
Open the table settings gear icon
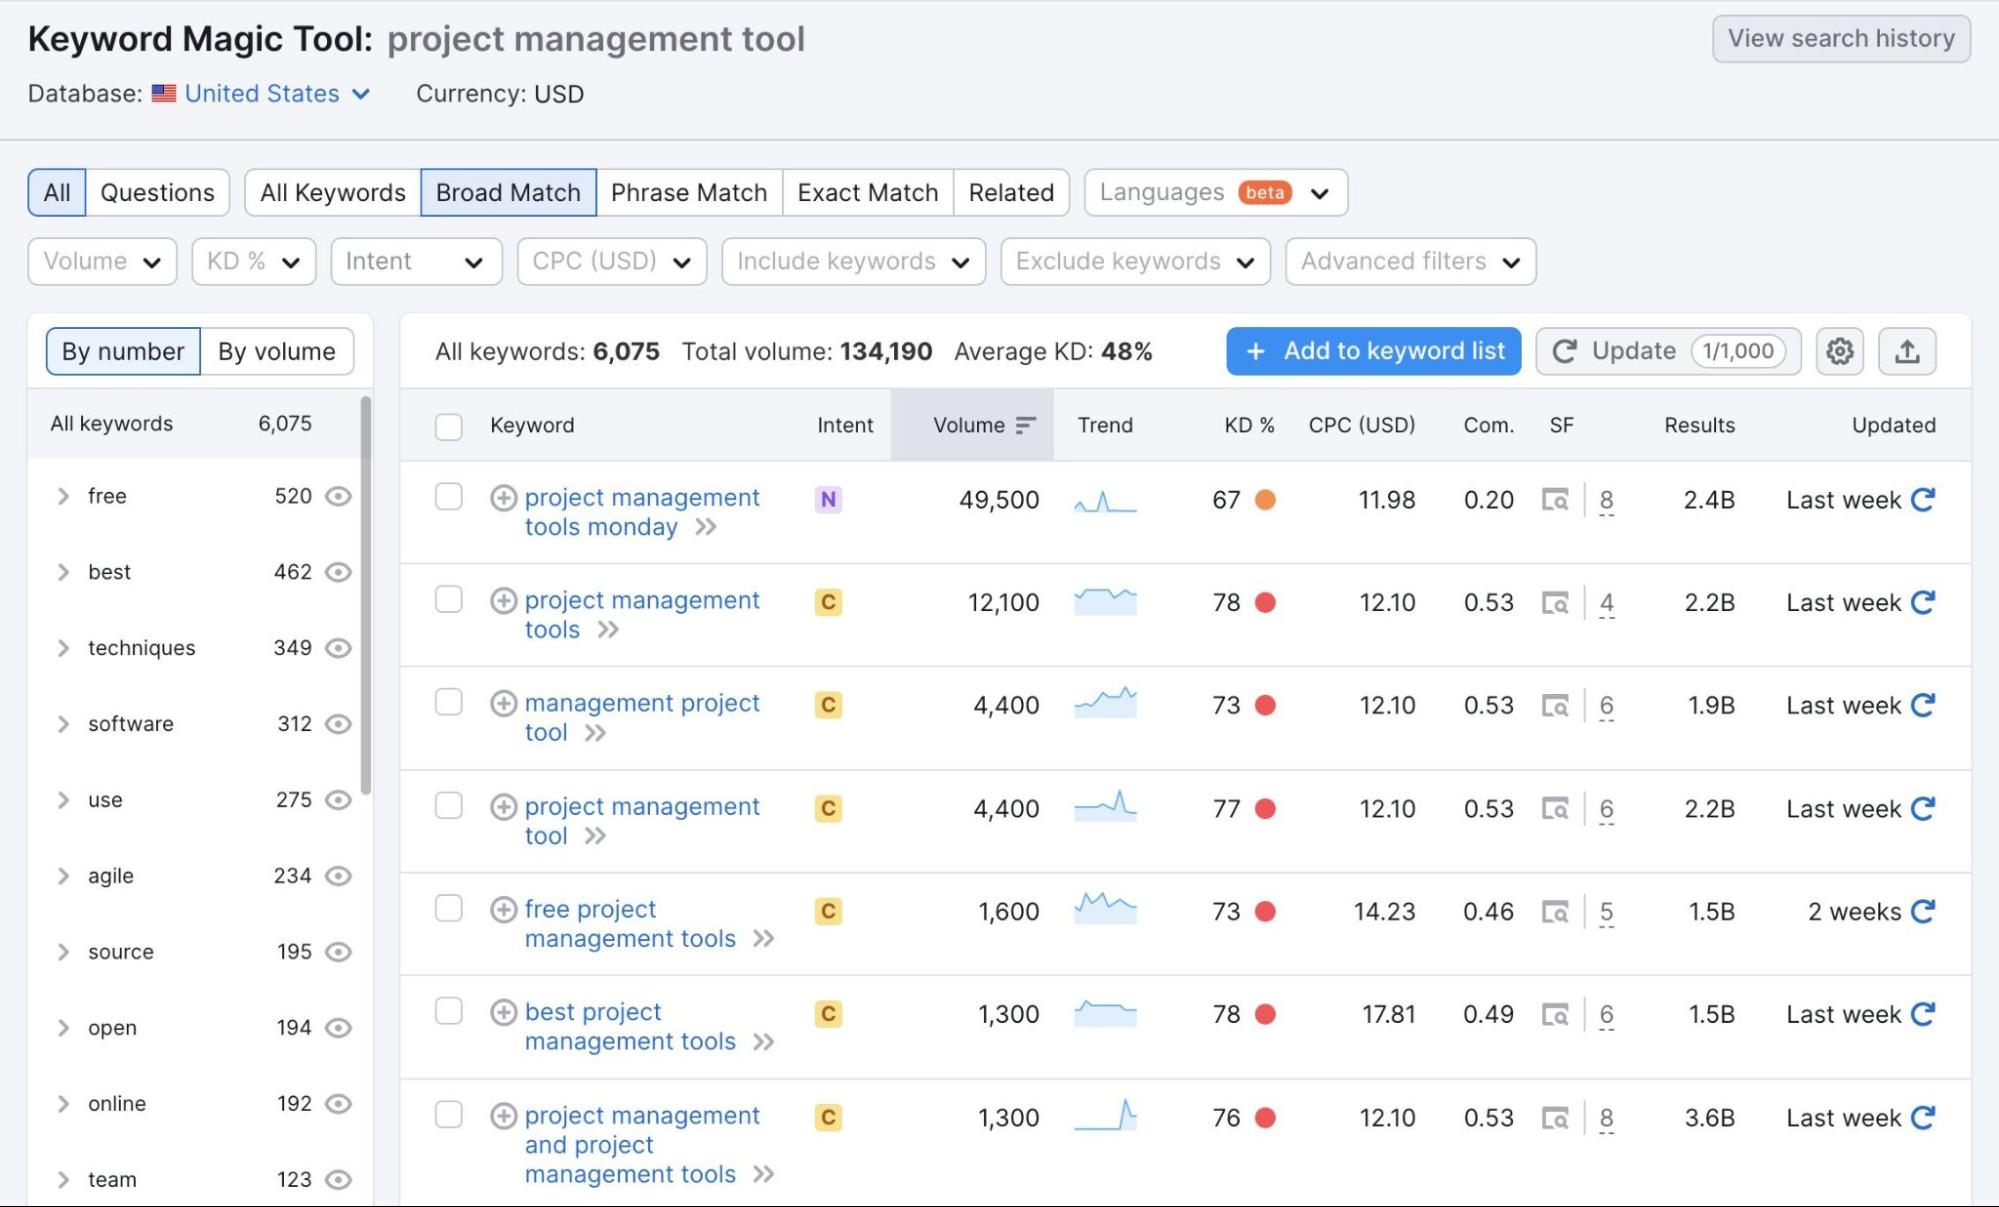click(x=1839, y=351)
